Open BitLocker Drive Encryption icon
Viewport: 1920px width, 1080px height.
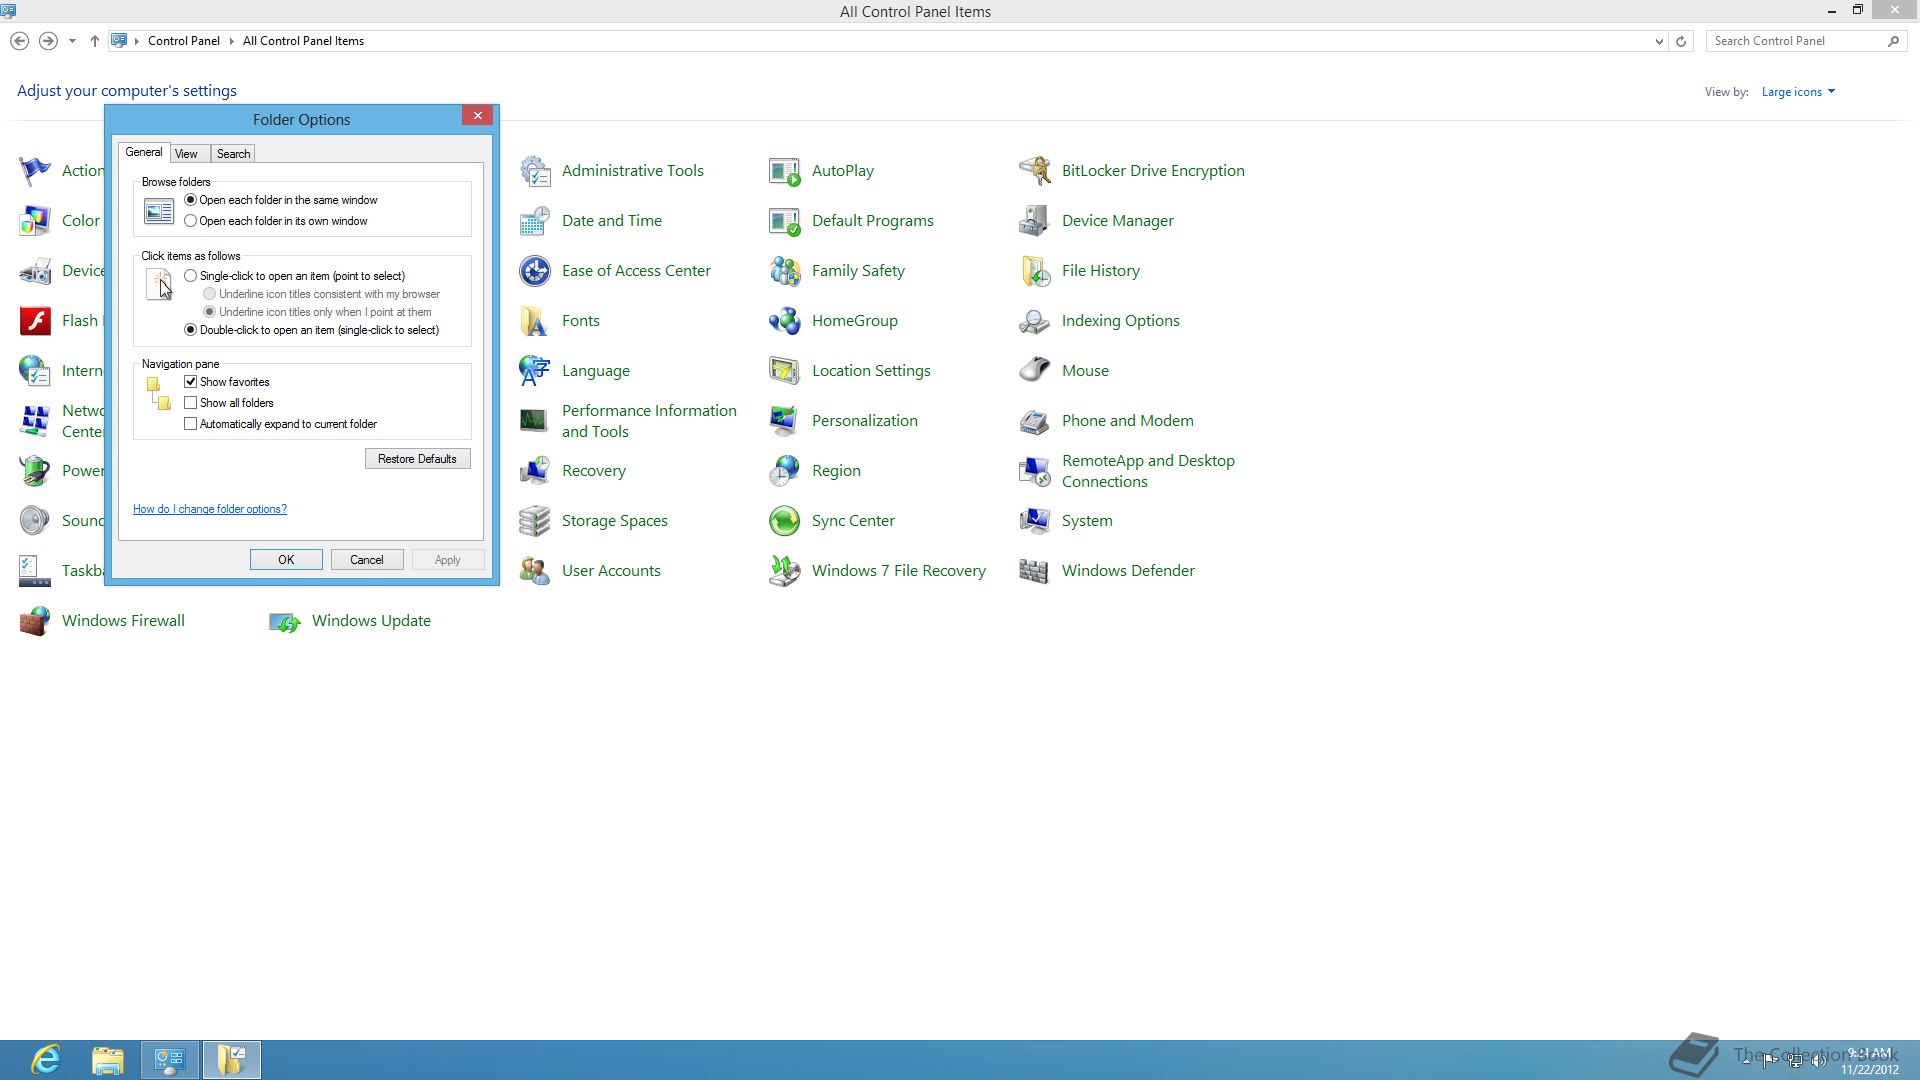click(1035, 171)
